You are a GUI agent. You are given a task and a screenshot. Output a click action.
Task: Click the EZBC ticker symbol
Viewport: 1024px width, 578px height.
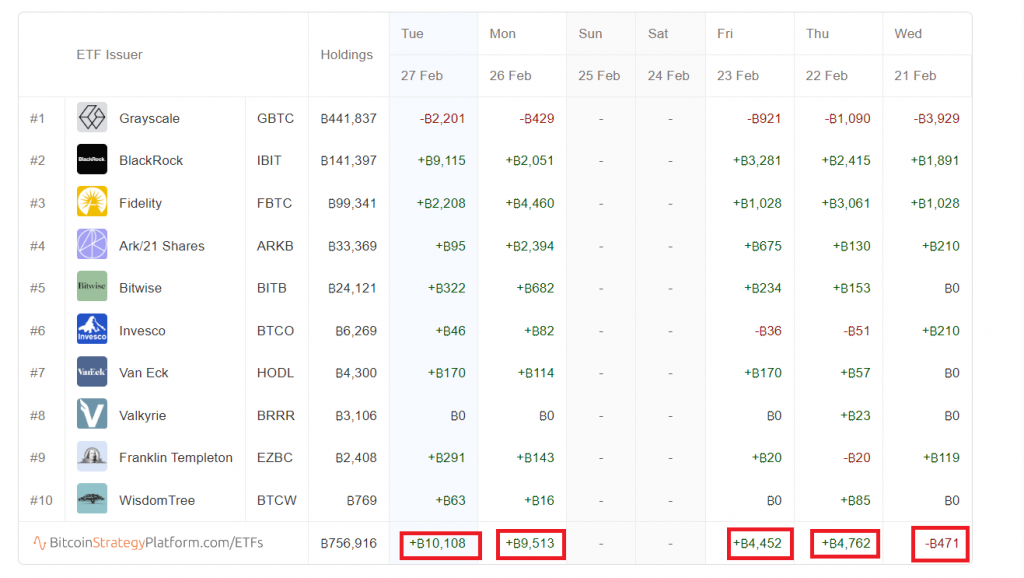point(274,458)
